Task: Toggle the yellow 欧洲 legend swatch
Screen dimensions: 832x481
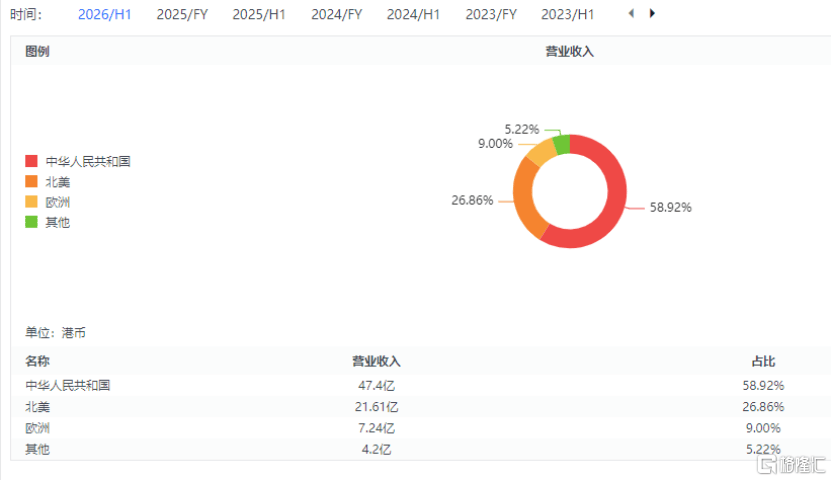Action: (x=31, y=202)
